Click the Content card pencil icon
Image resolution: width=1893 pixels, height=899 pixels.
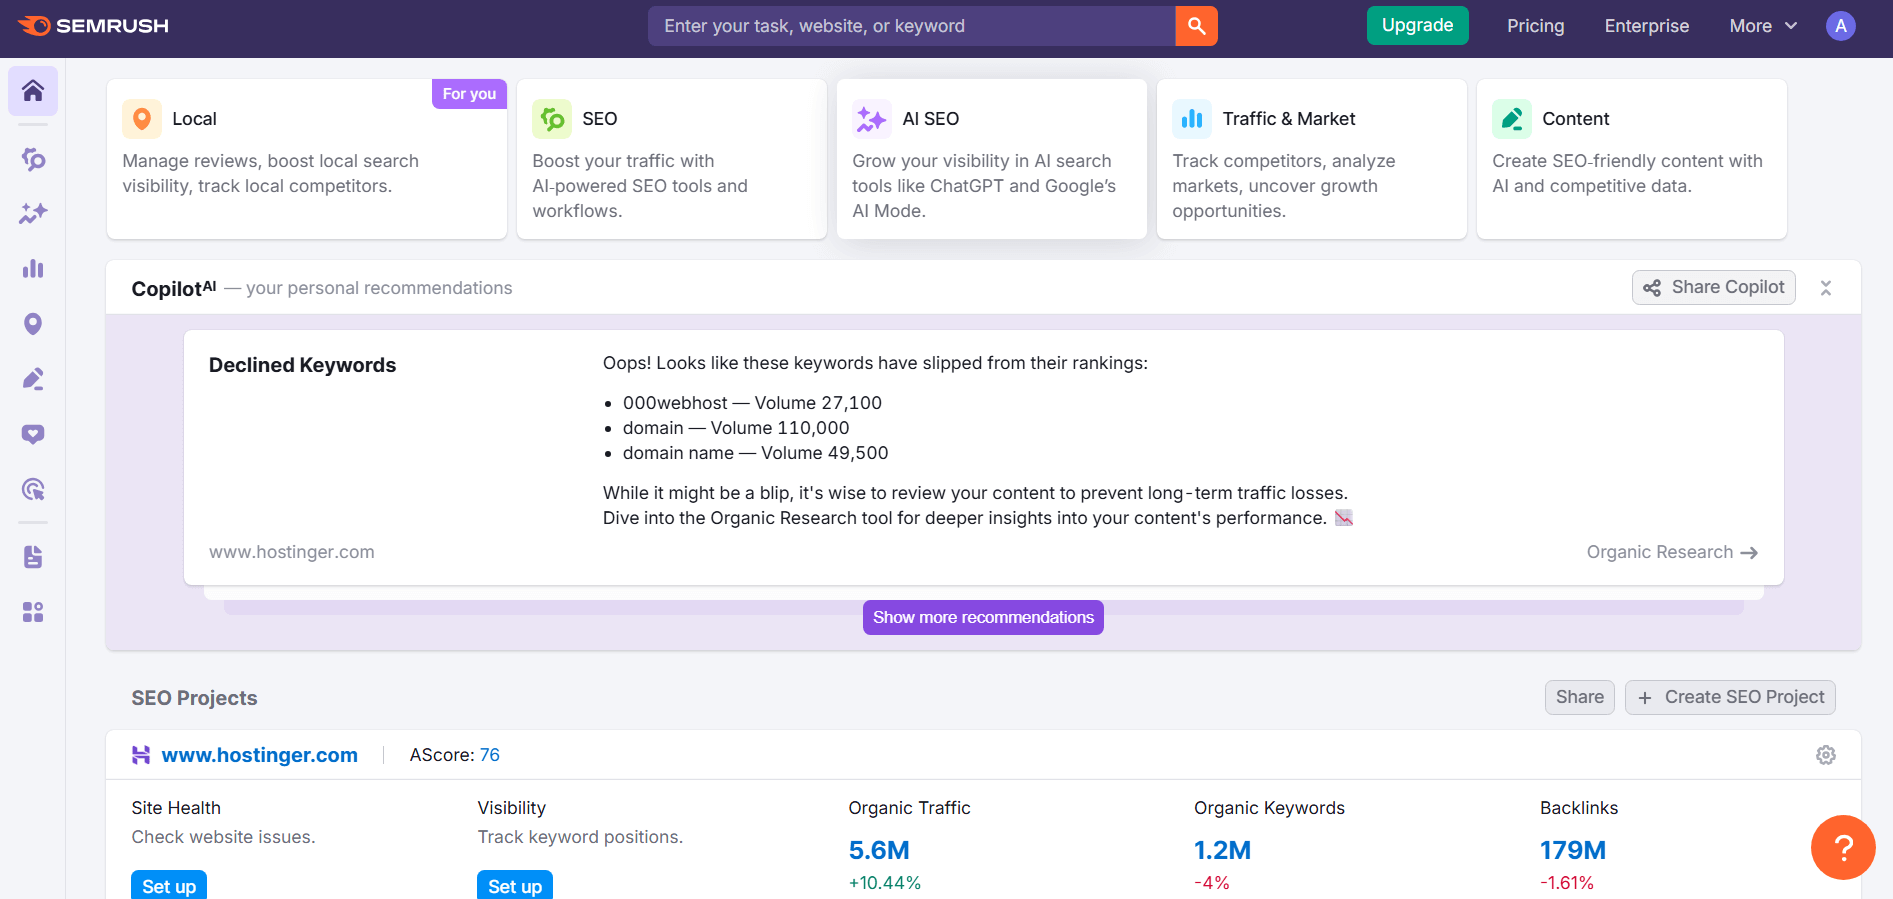click(x=1512, y=119)
